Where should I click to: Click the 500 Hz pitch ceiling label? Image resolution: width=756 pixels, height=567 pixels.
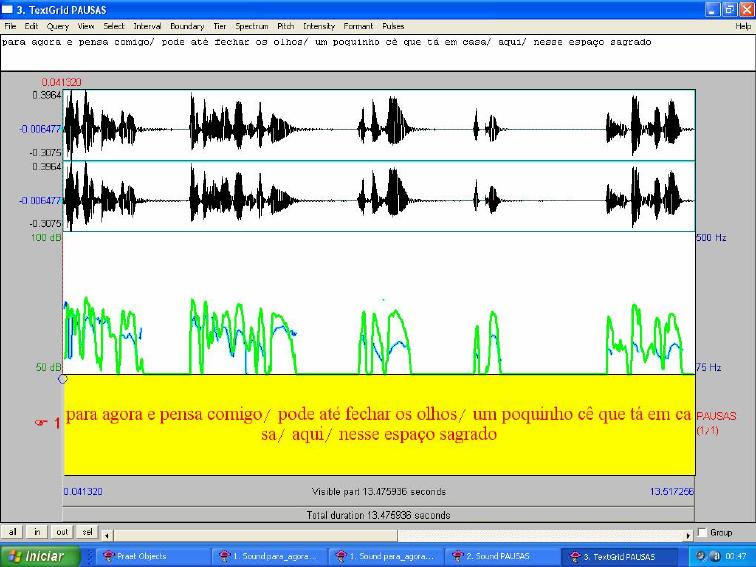tap(712, 238)
